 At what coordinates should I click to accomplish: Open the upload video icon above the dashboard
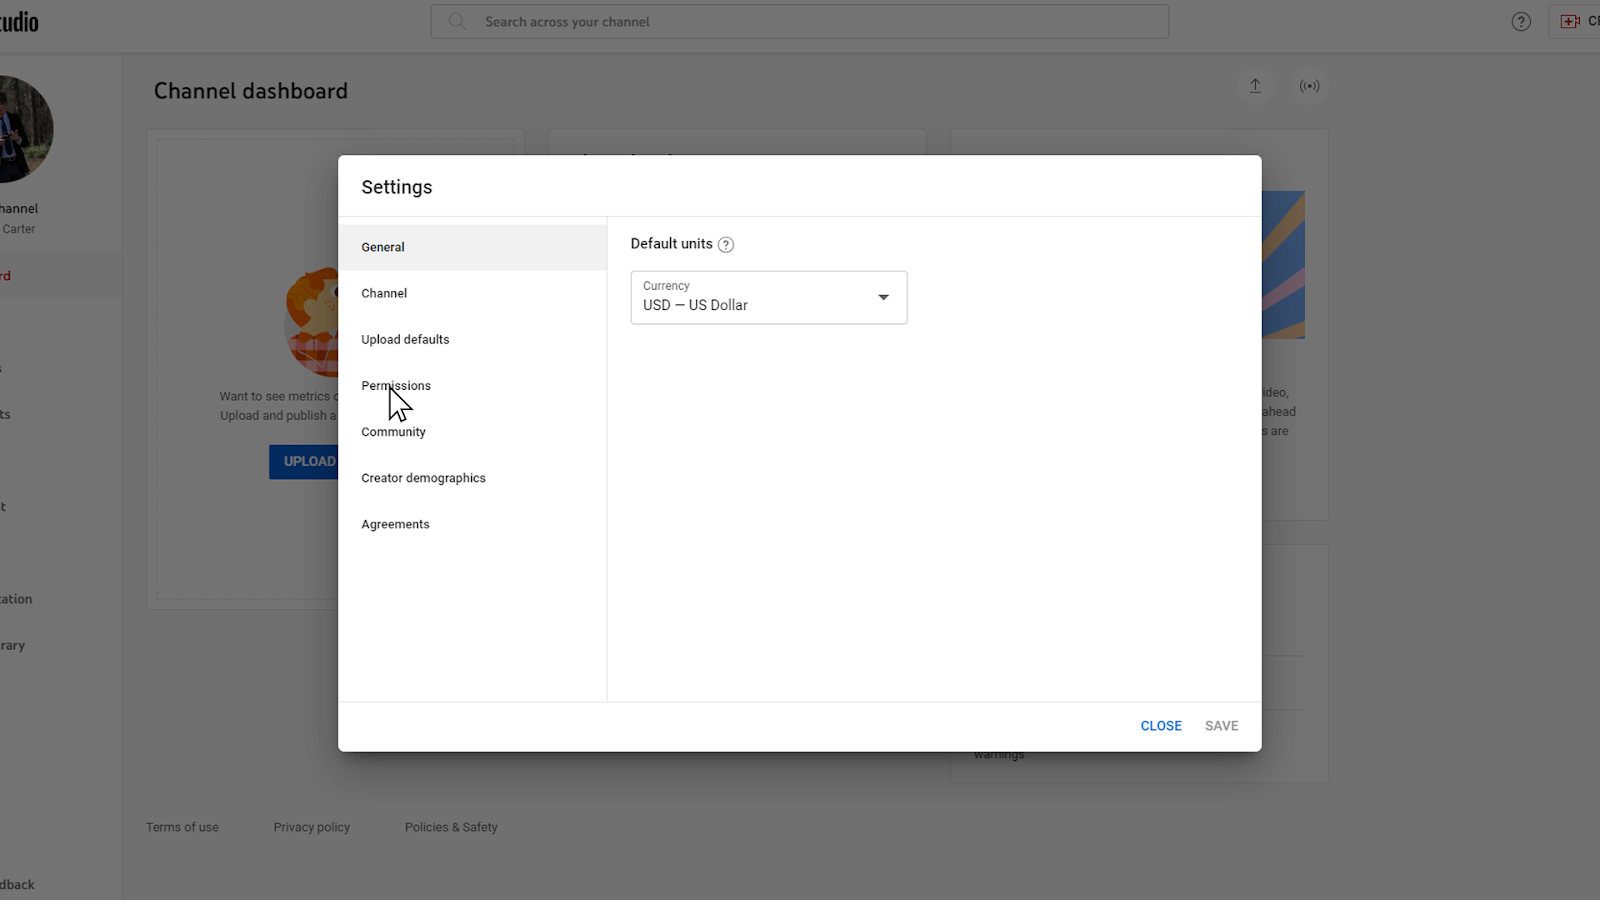[x=1255, y=86]
